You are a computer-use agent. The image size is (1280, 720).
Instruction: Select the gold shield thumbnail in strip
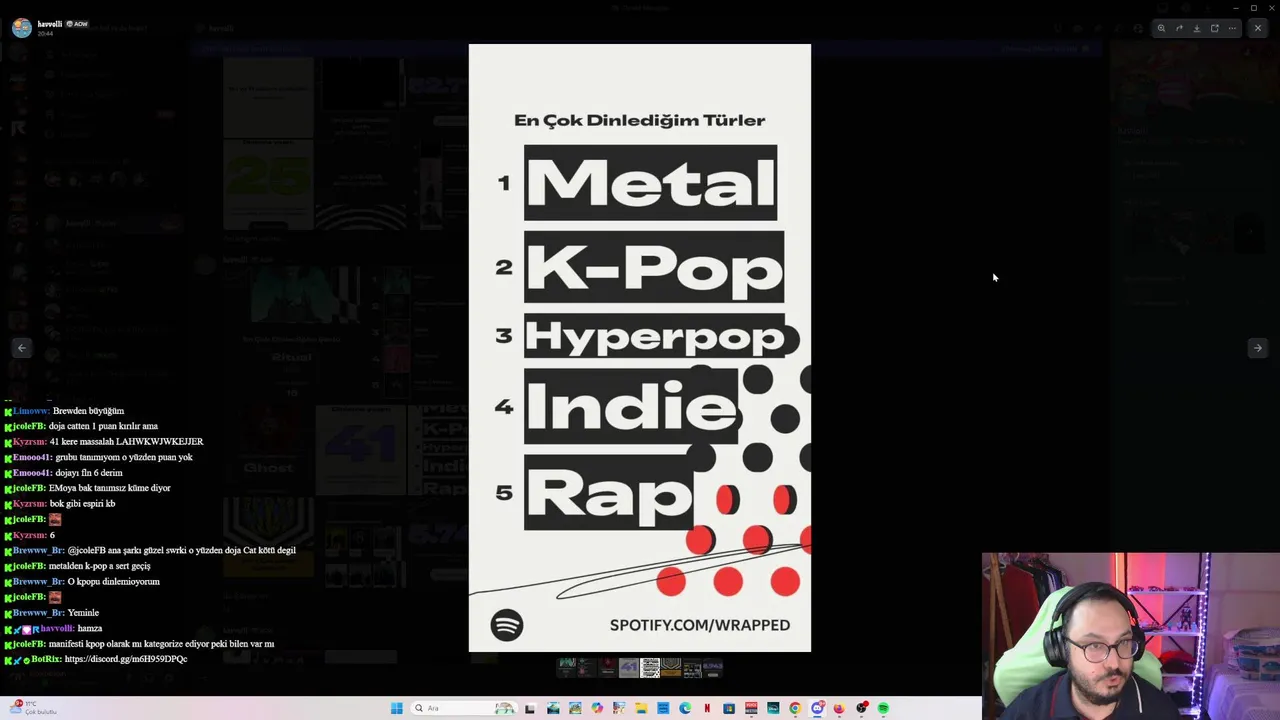(671, 668)
